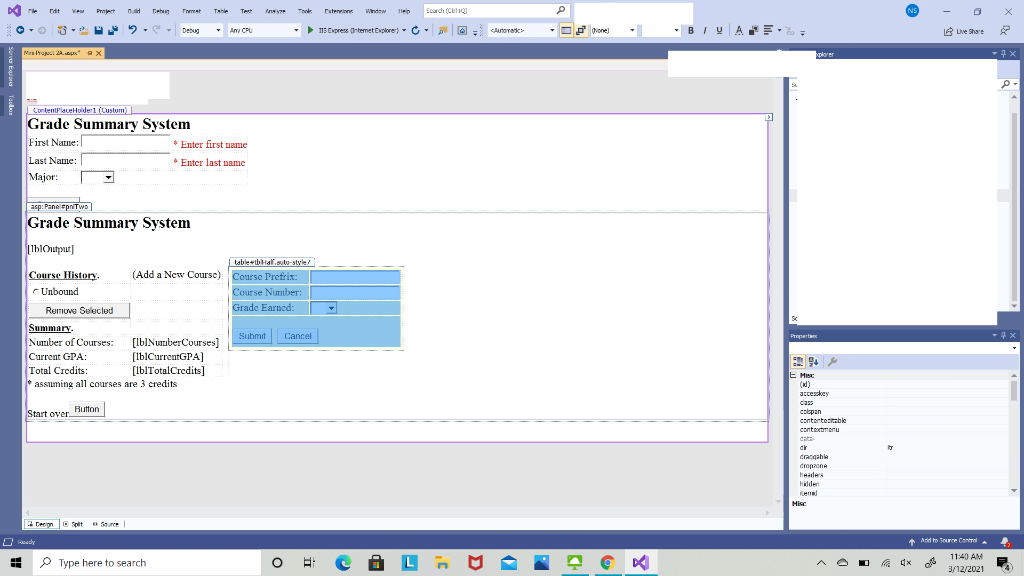Open the File menu
The height and width of the screenshot is (576, 1024).
(33, 11)
